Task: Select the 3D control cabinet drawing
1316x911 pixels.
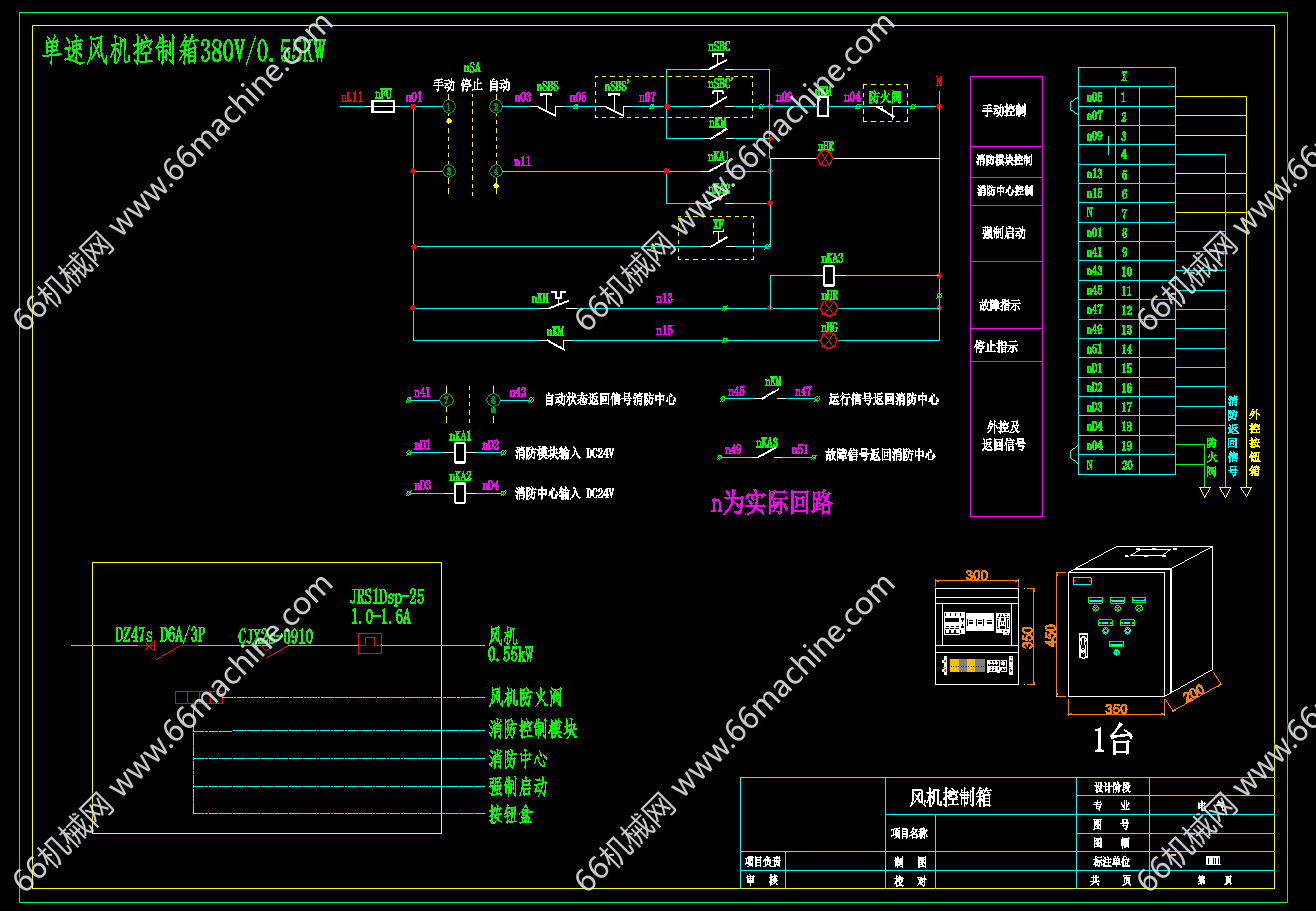Action: click(x=1138, y=630)
